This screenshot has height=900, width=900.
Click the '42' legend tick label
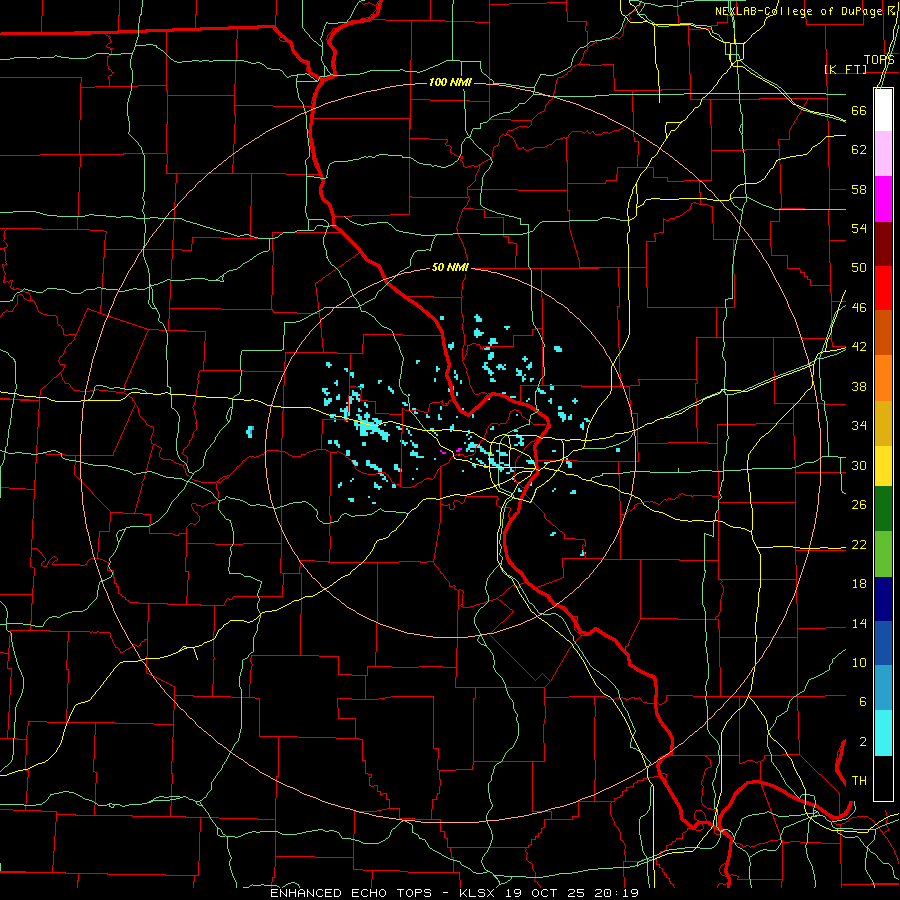point(859,347)
